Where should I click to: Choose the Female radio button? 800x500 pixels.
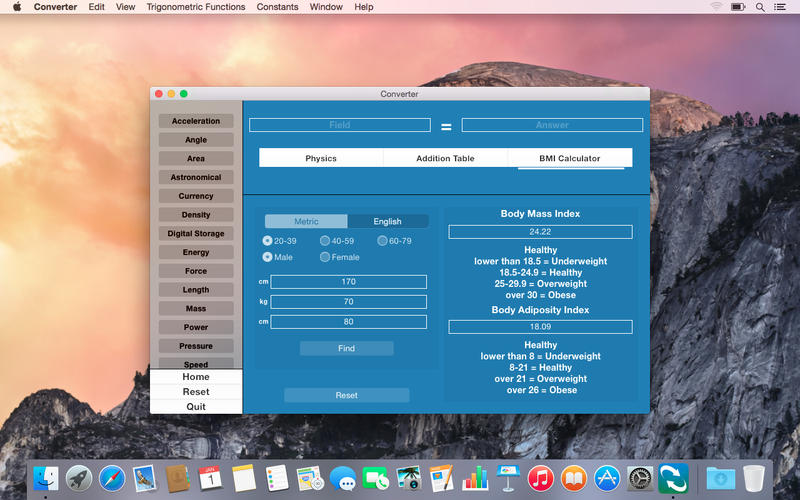click(x=324, y=257)
